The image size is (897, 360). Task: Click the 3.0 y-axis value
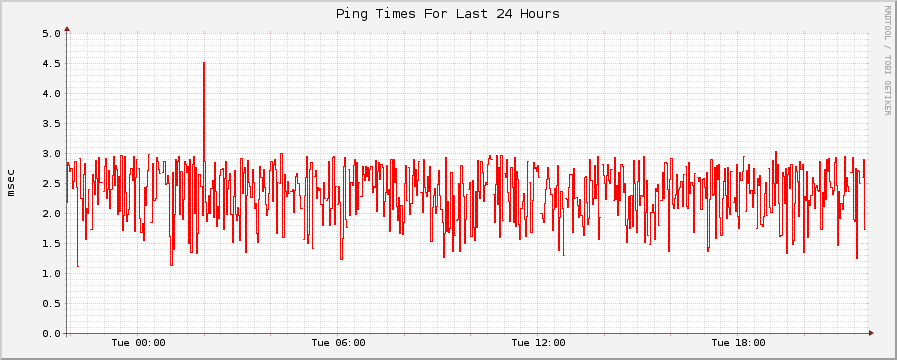(x=51, y=153)
